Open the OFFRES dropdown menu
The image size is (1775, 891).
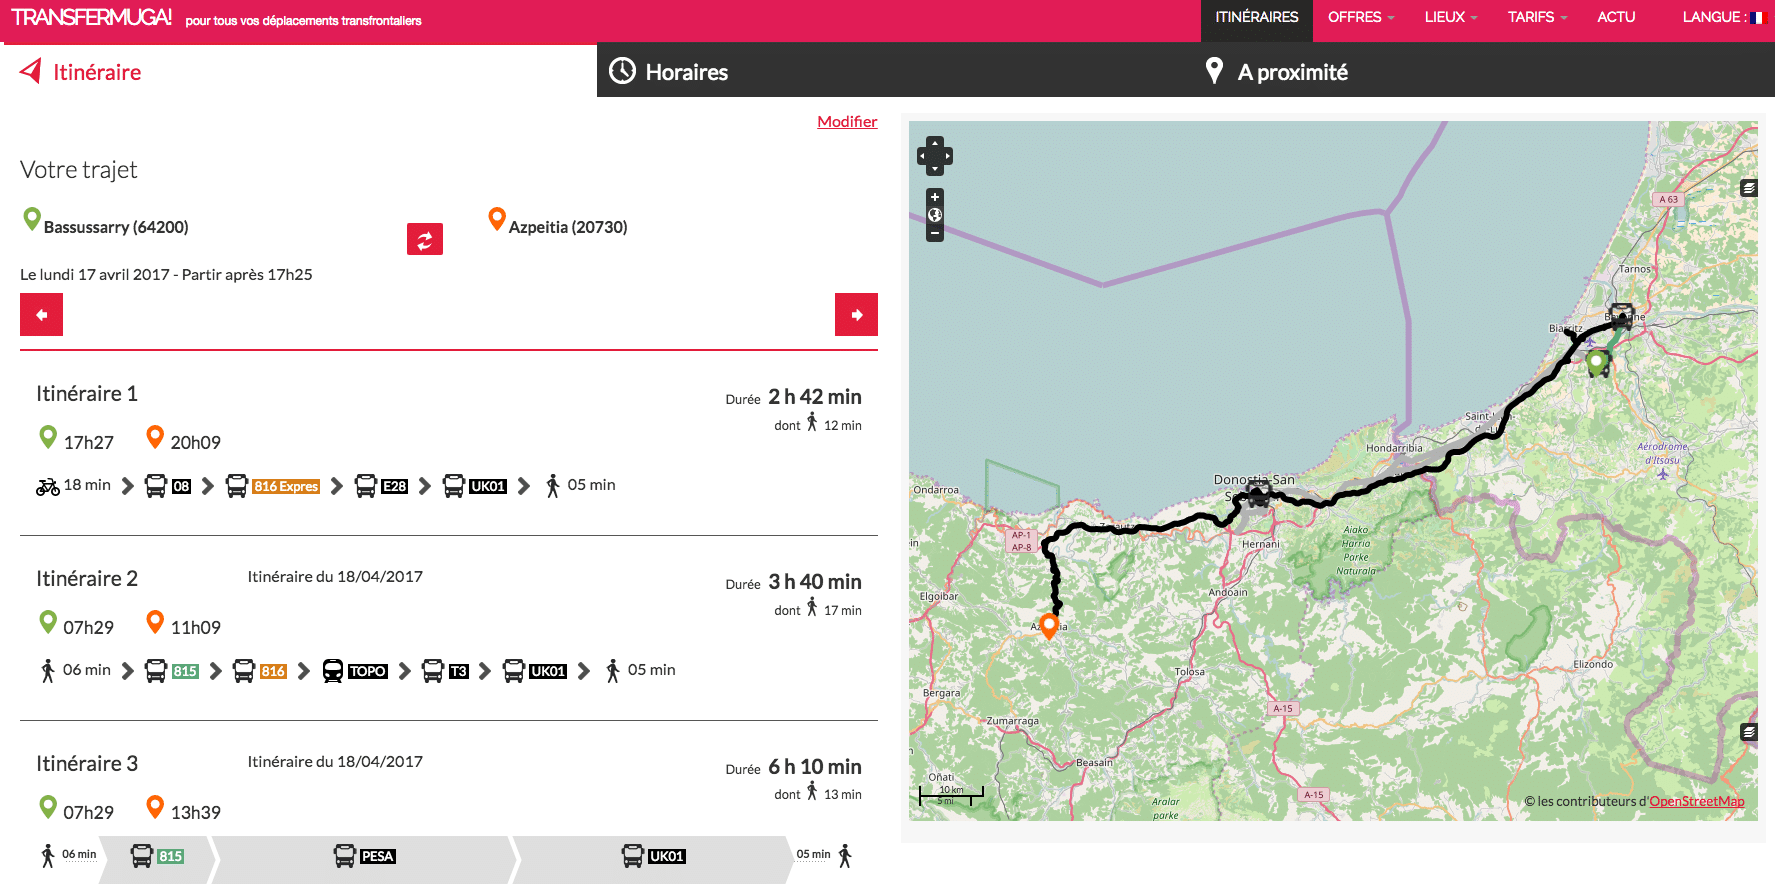point(1360,17)
